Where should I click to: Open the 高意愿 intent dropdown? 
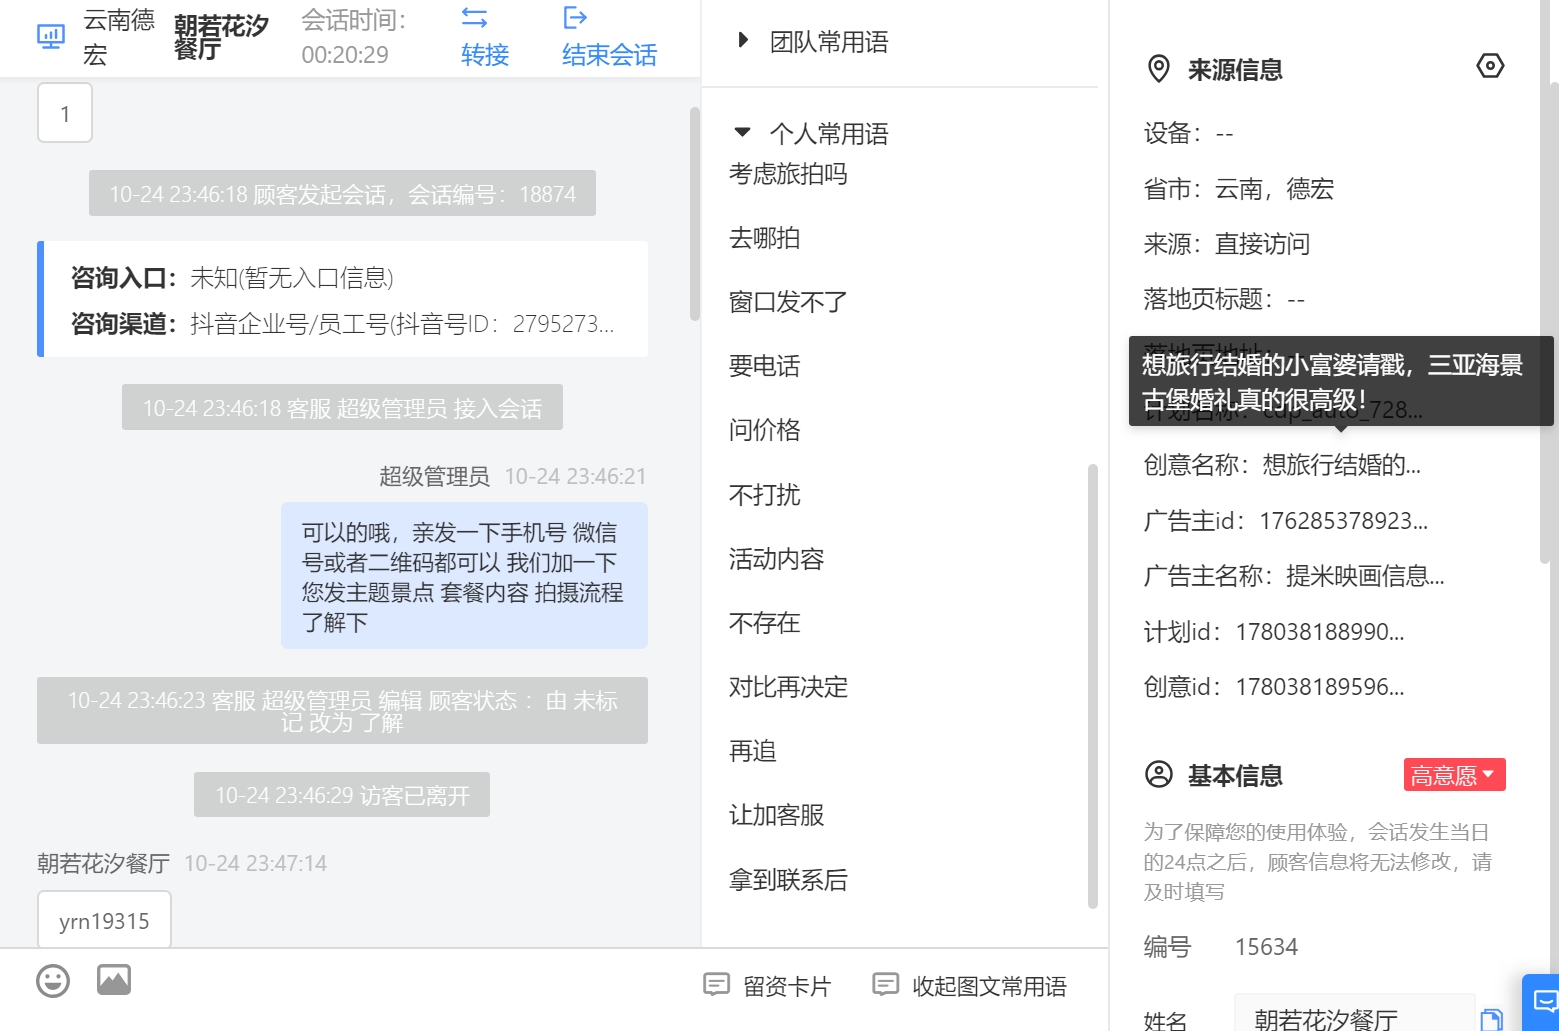click(1454, 775)
